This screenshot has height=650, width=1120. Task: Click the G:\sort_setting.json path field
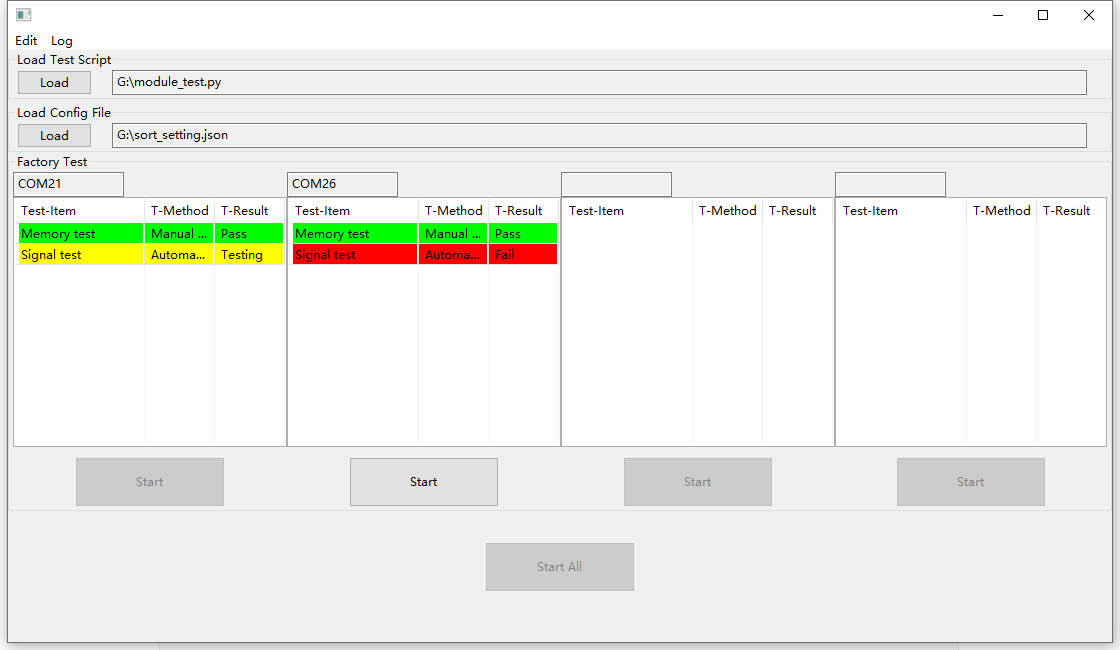(598, 135)
